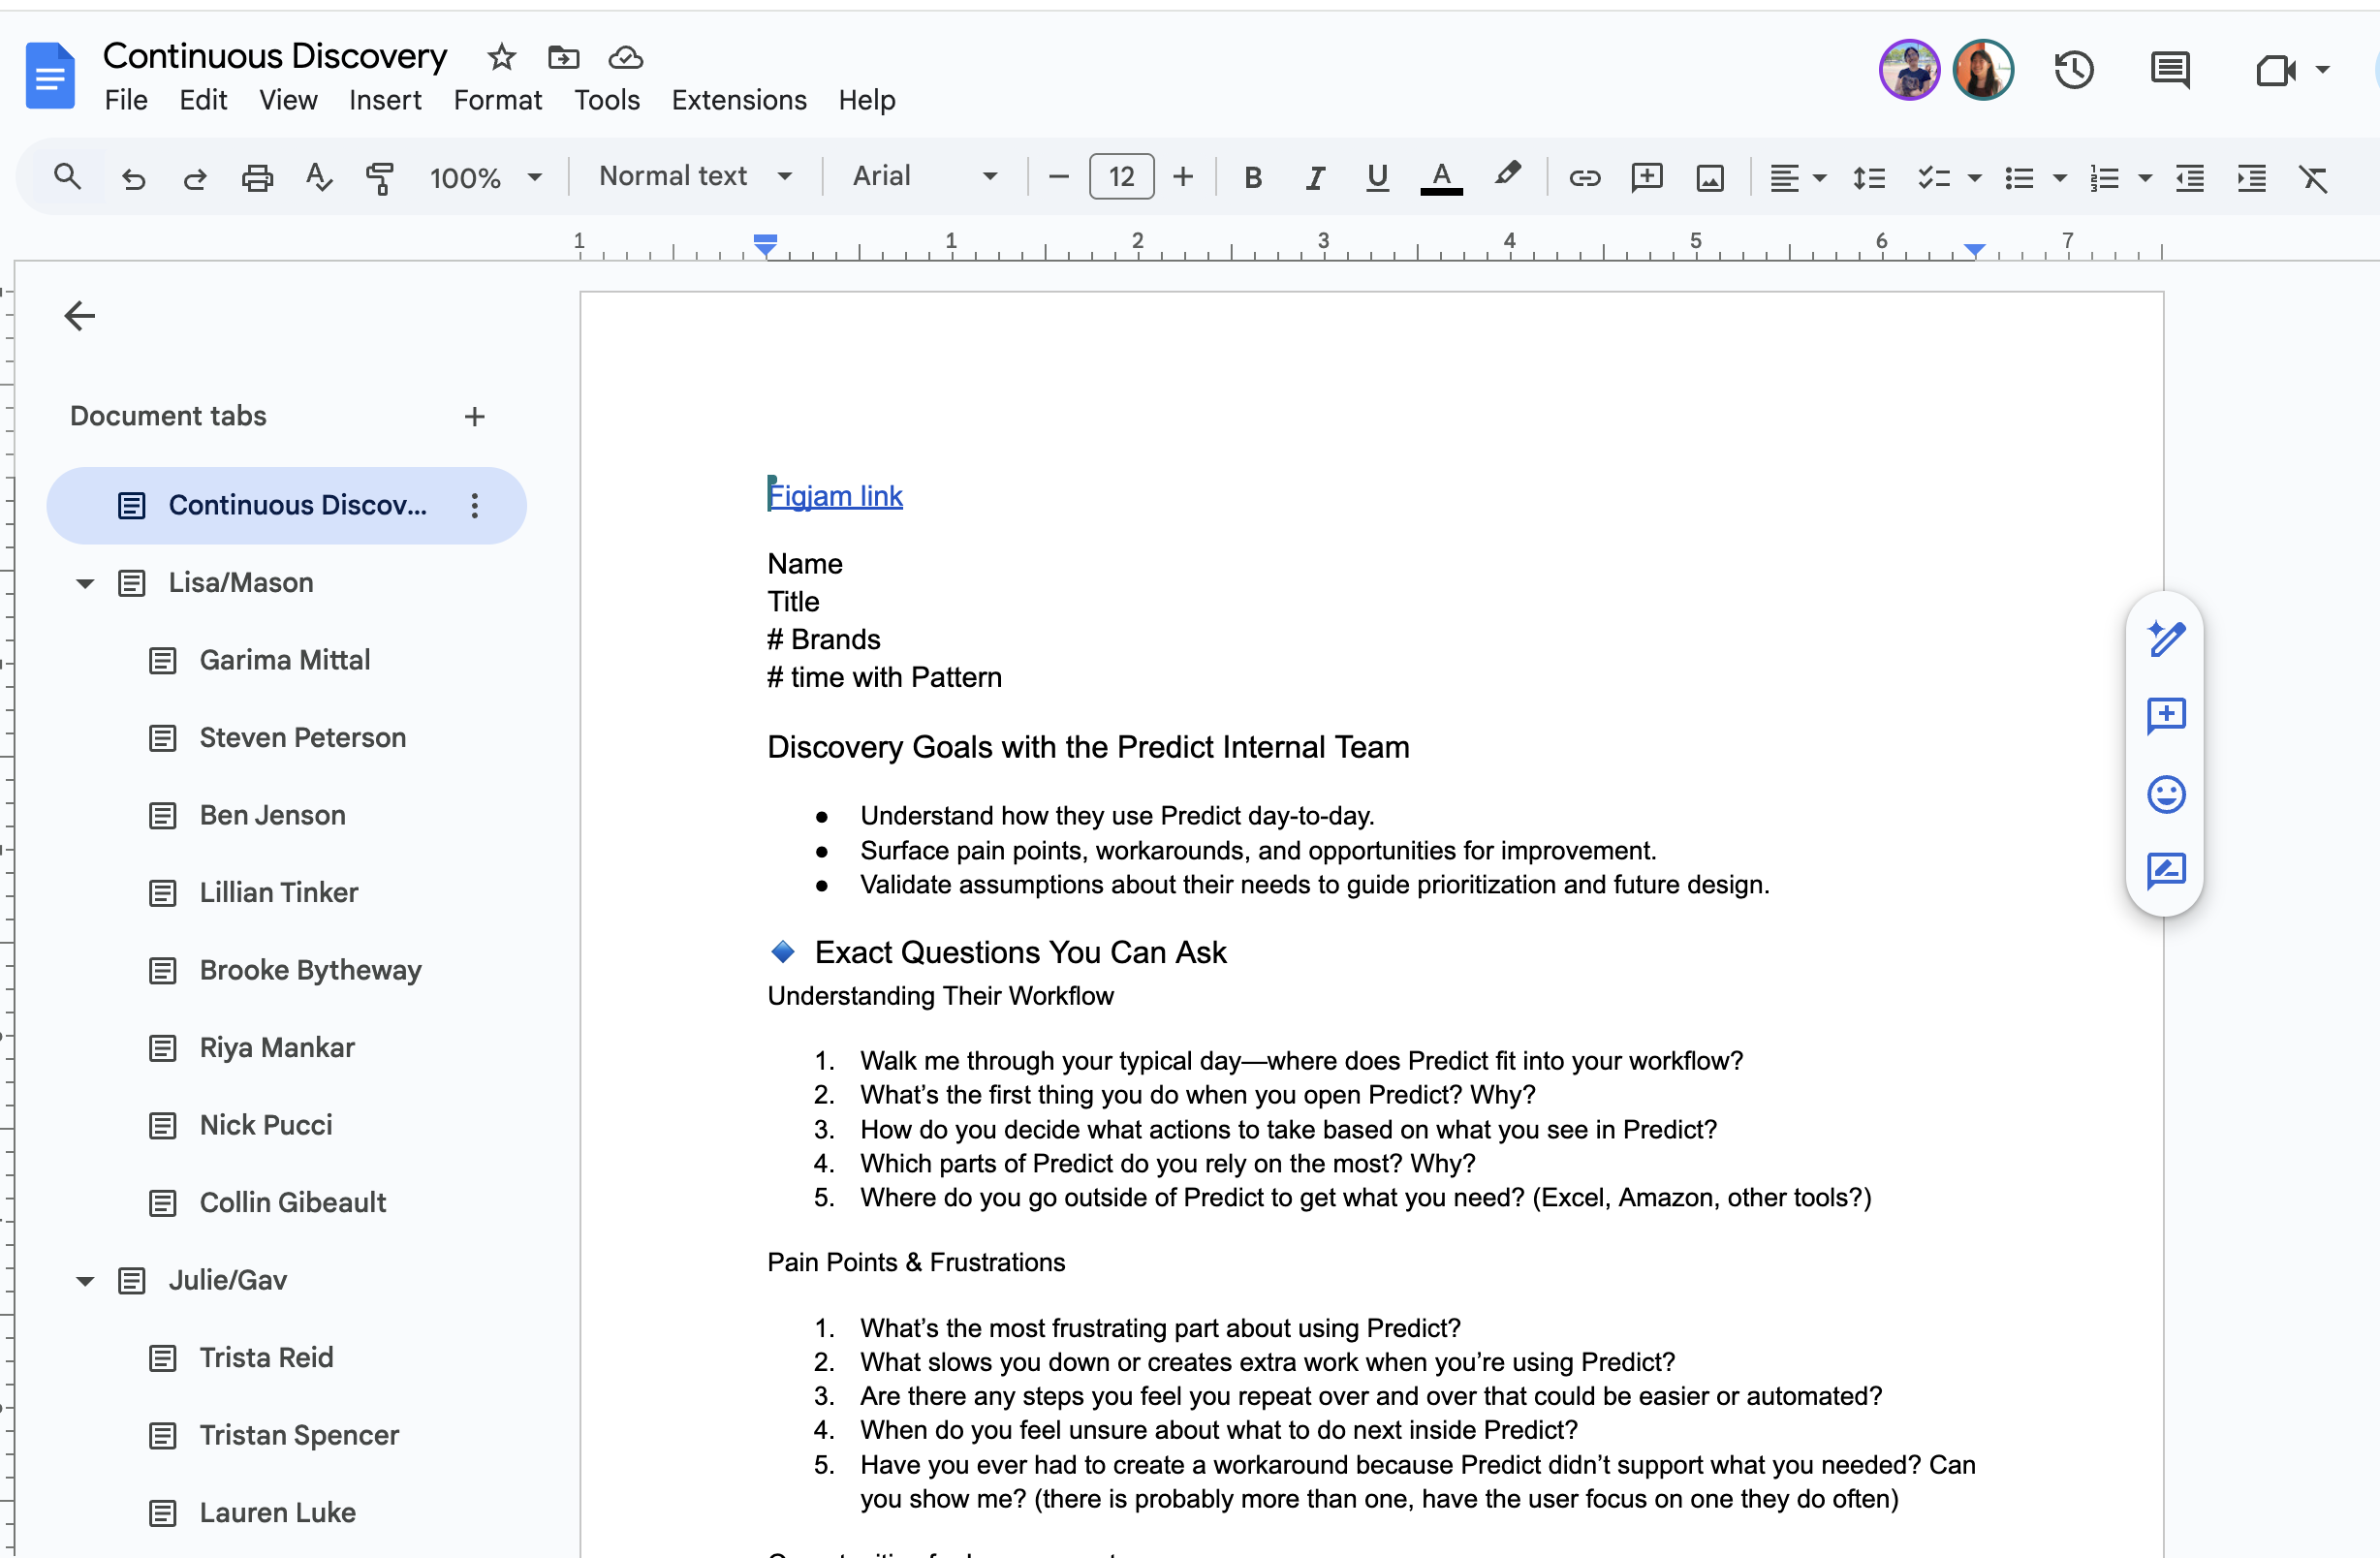
Task: Open the checklist options dropdown arrow
Action: 1974,178
